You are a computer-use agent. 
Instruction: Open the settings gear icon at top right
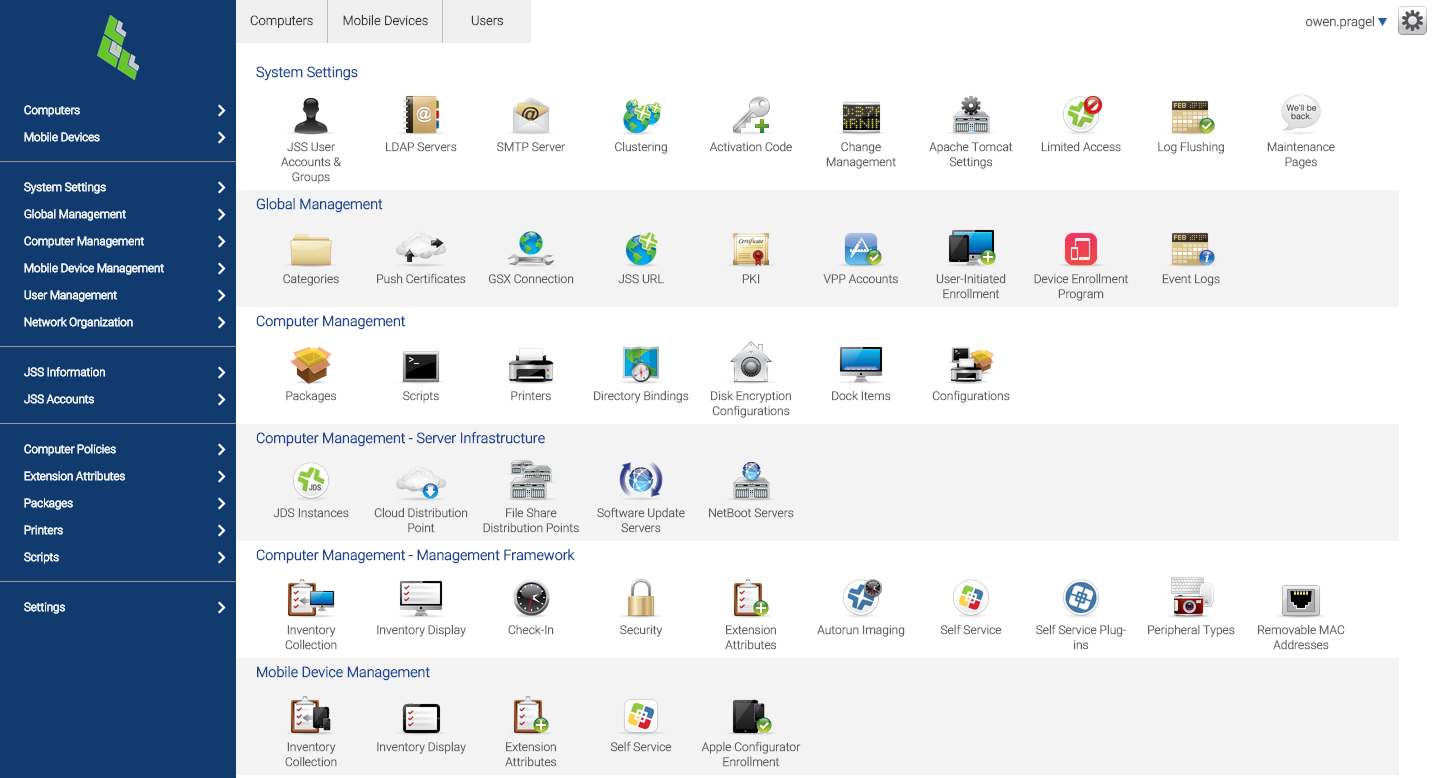[x=1412, y=21]
